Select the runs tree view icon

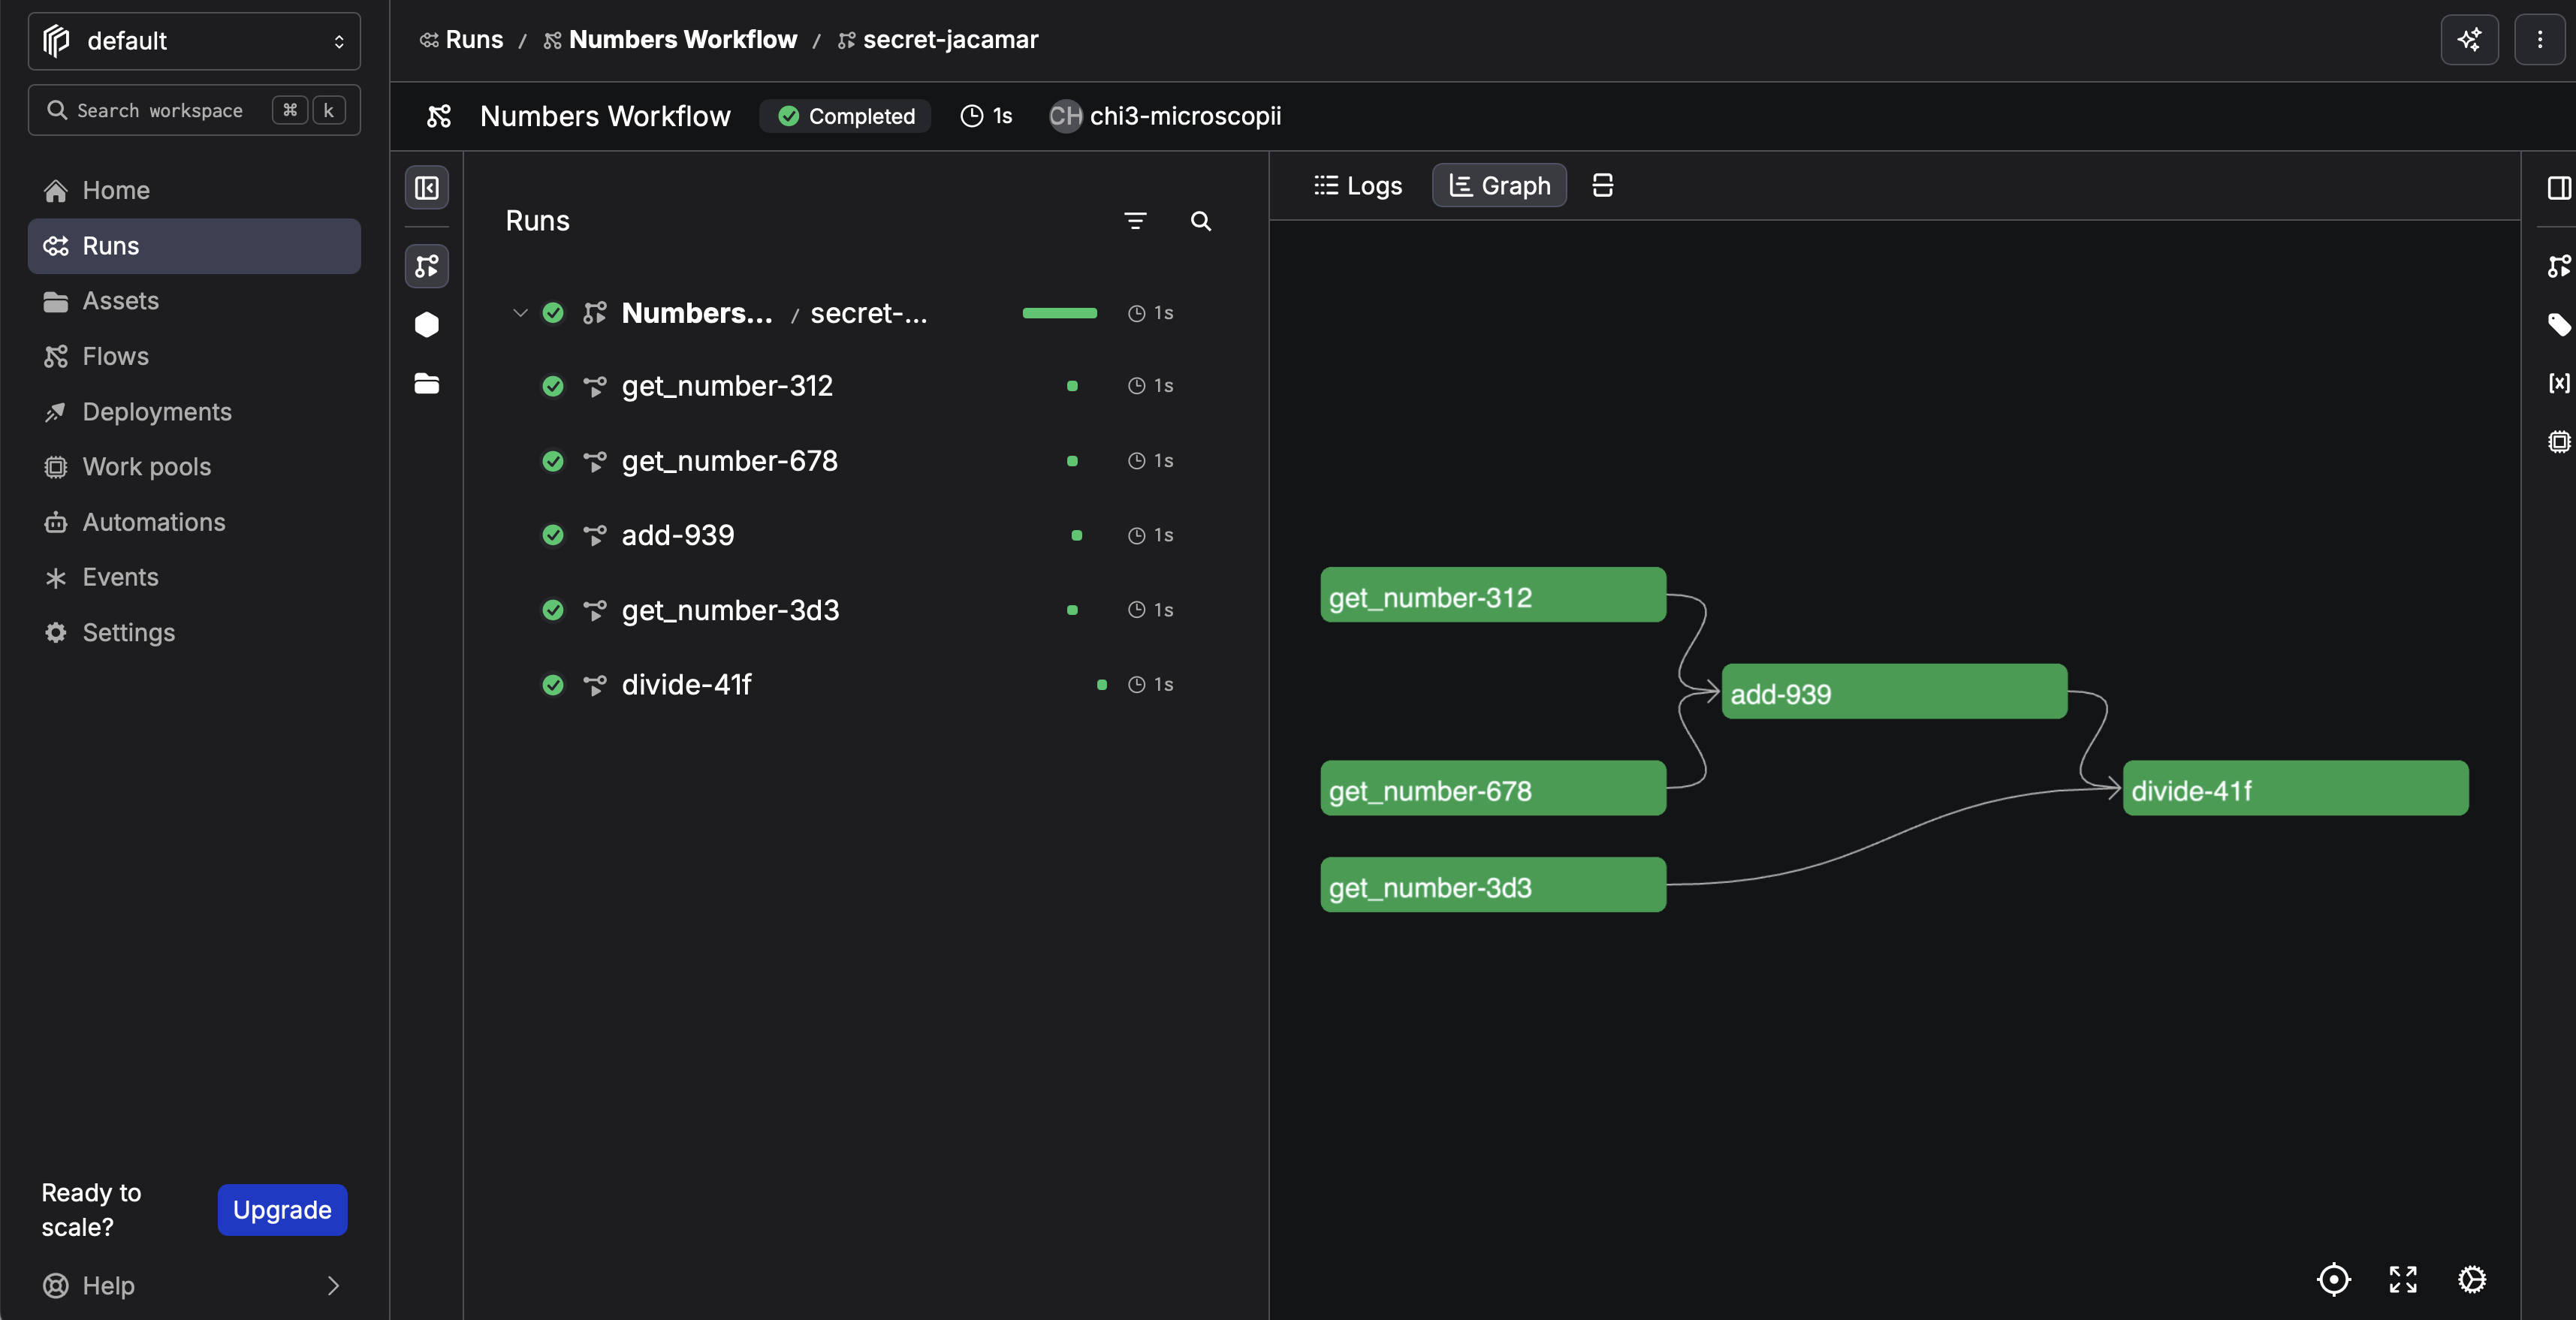pos(427,266)
